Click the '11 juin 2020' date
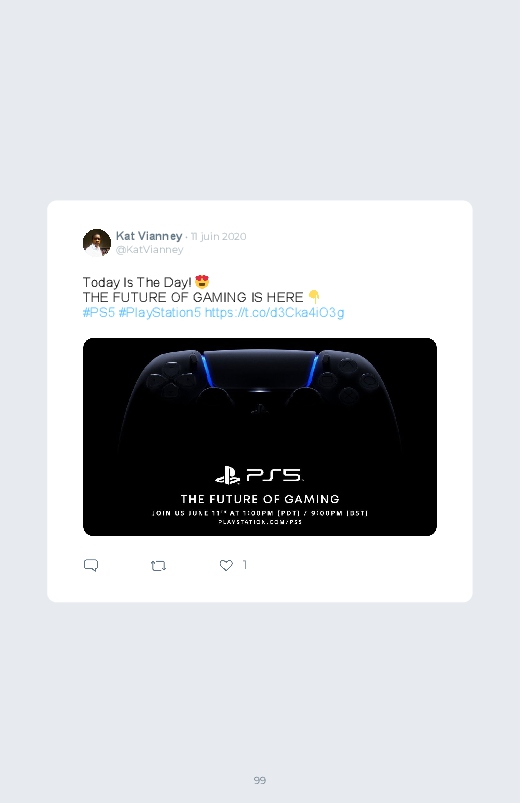 pyautogui.click(x=219, y=237)
